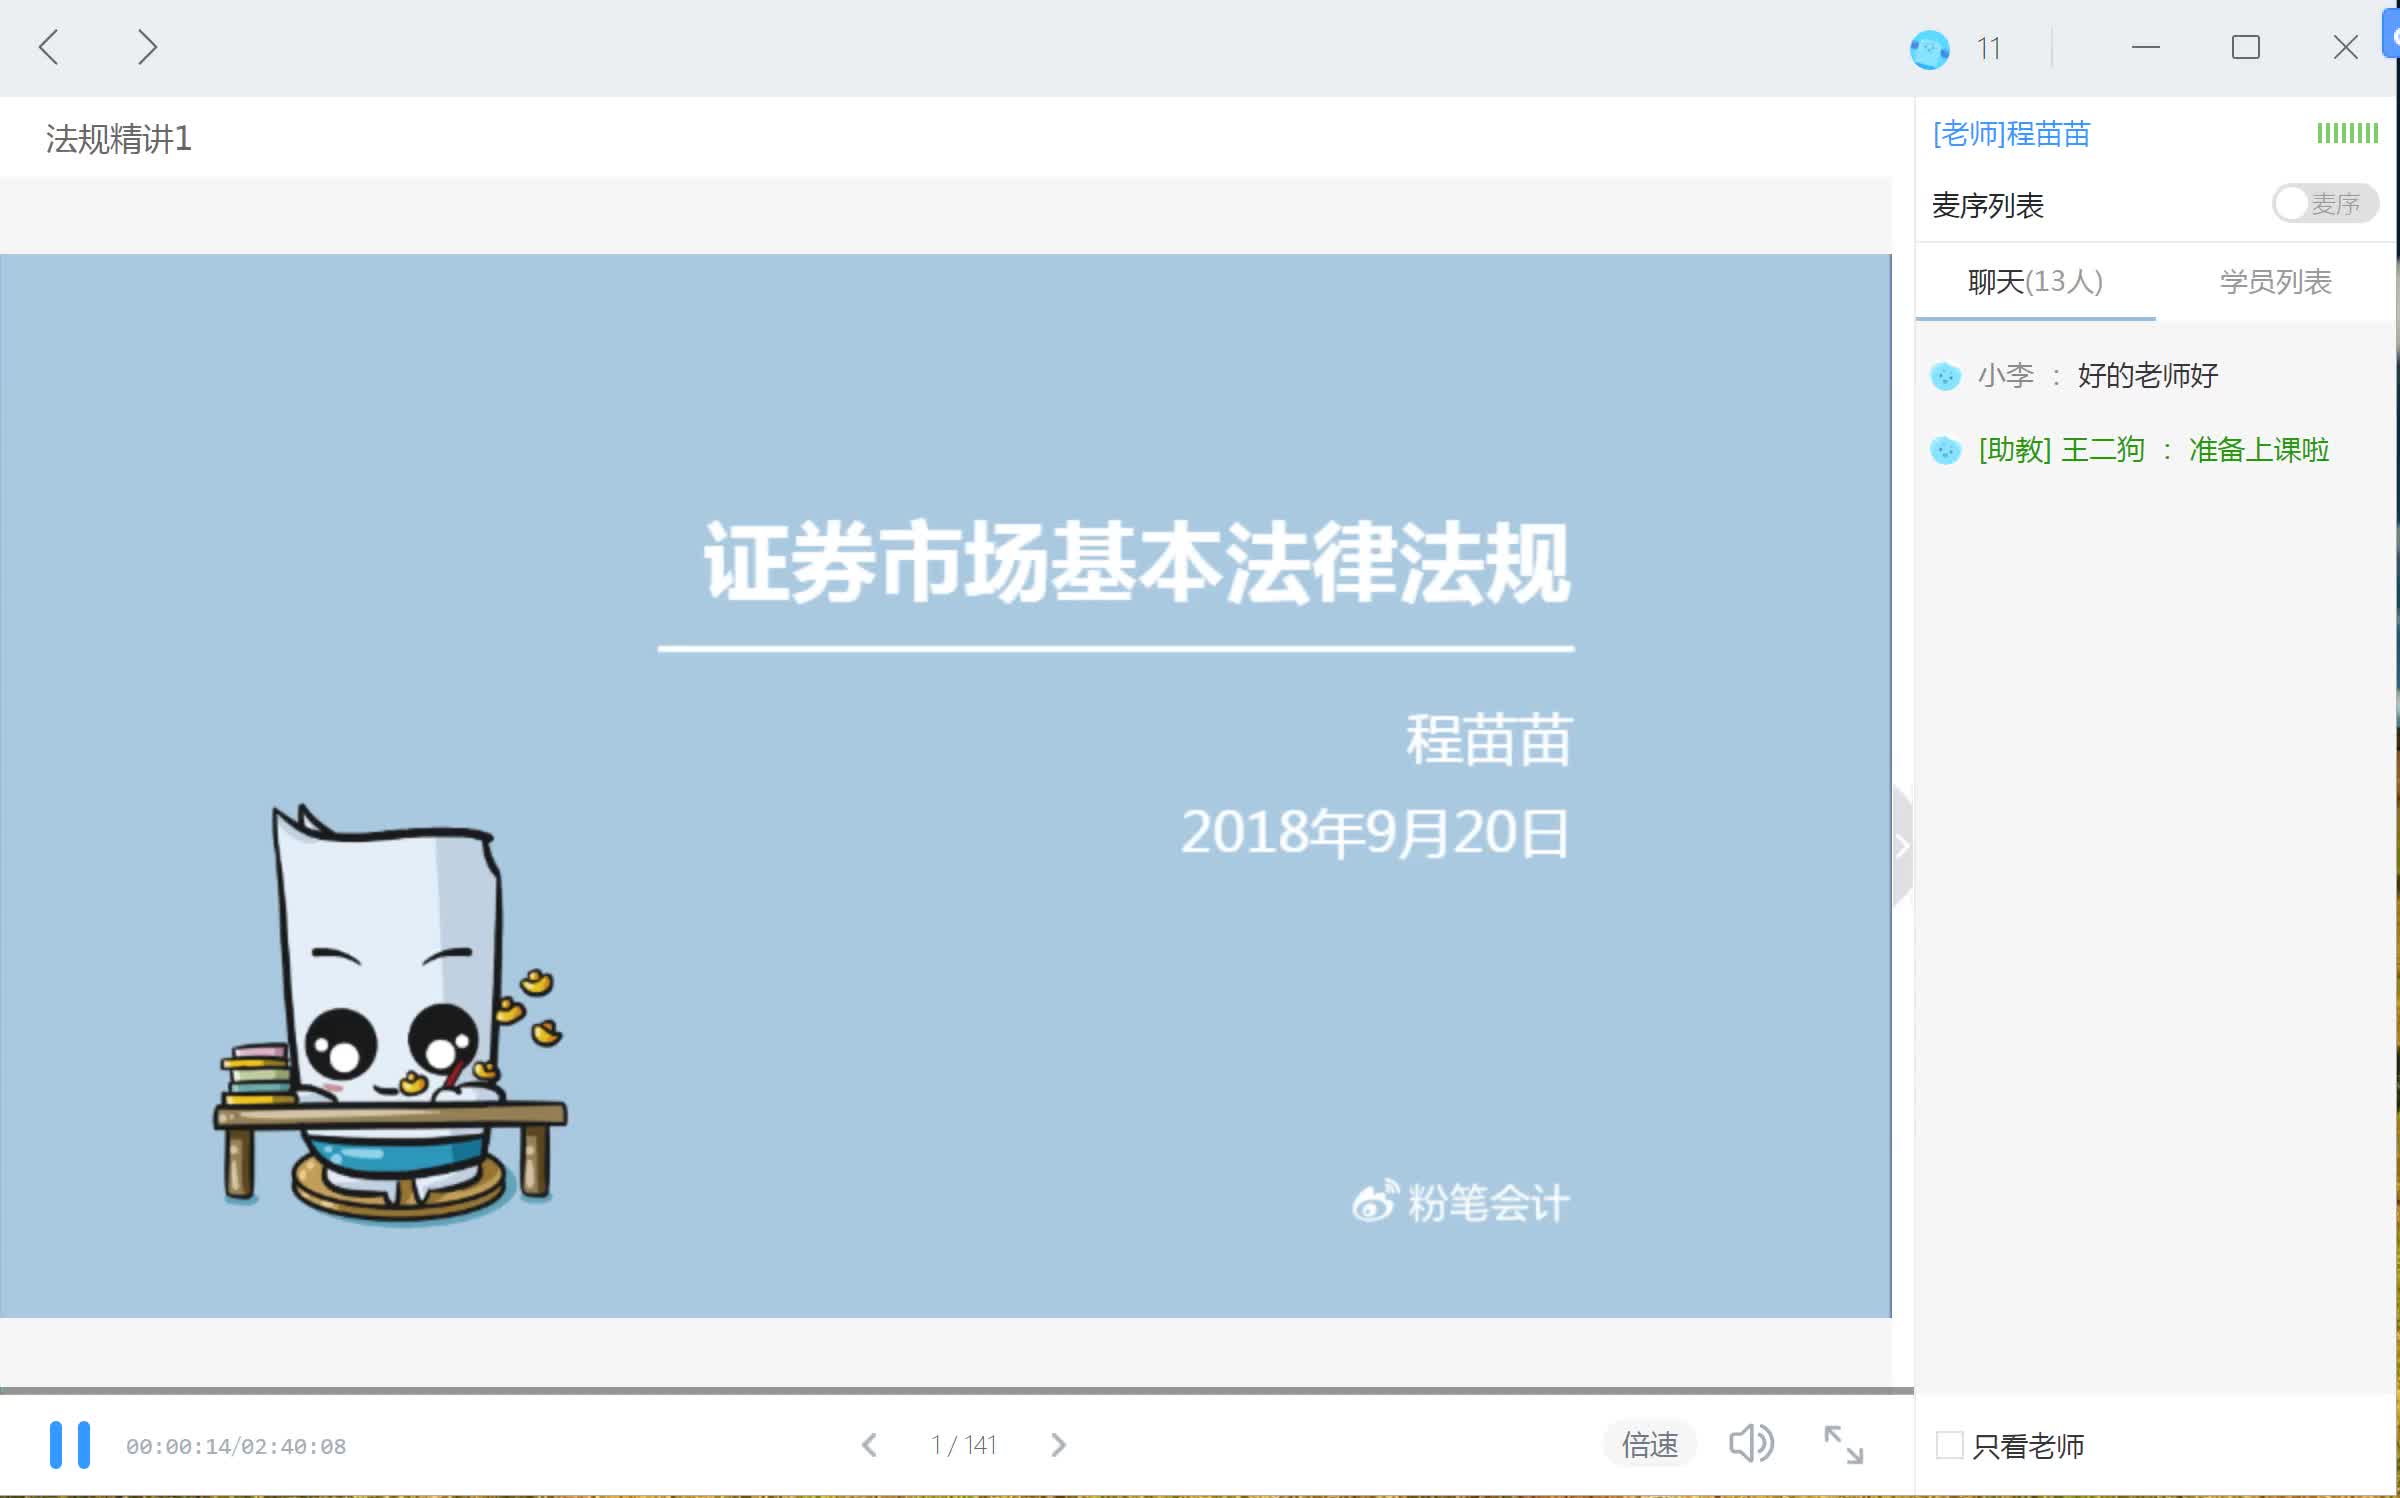The image size is (2400, 1498).
Task: Click 小李's avatar in the chat
Action: pyautogui.click(x=1945, y=376)
